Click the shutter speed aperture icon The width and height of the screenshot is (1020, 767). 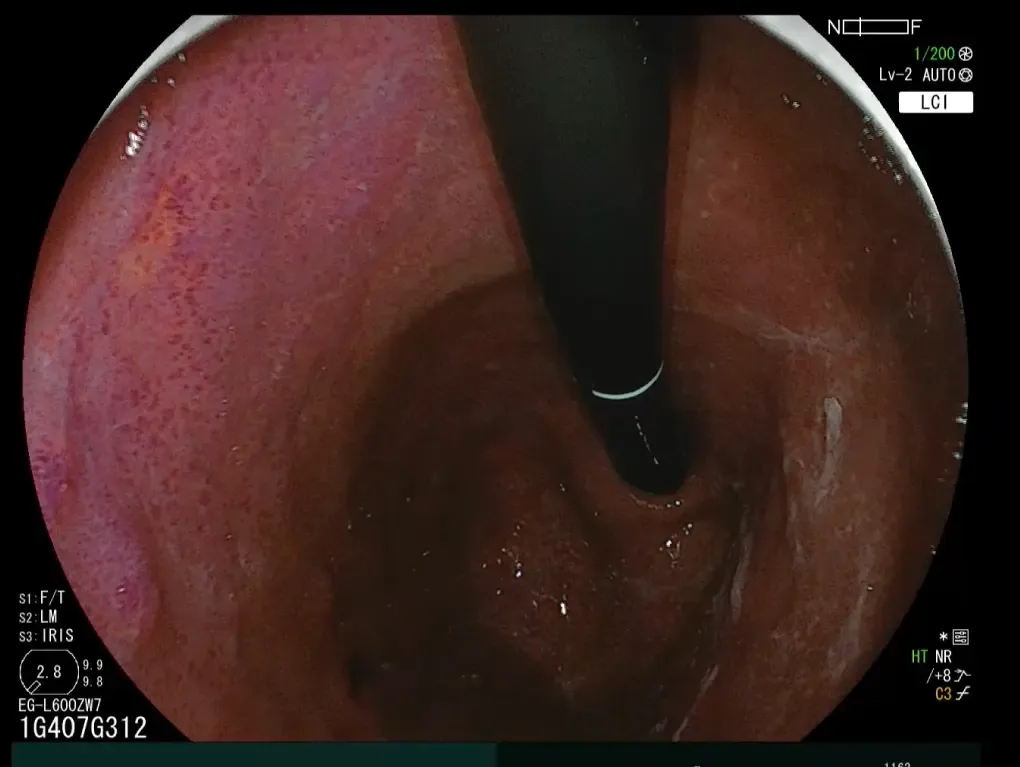(966, 54)
